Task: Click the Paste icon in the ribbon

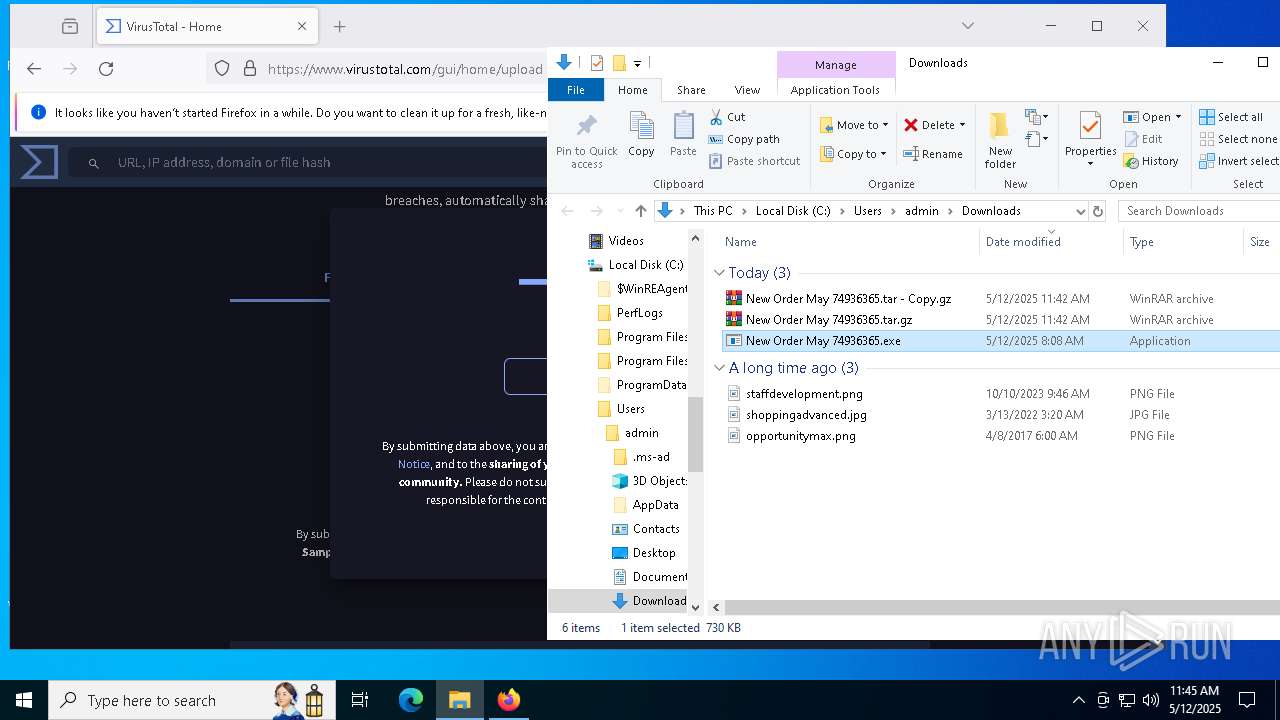Action: pos(683,127)
